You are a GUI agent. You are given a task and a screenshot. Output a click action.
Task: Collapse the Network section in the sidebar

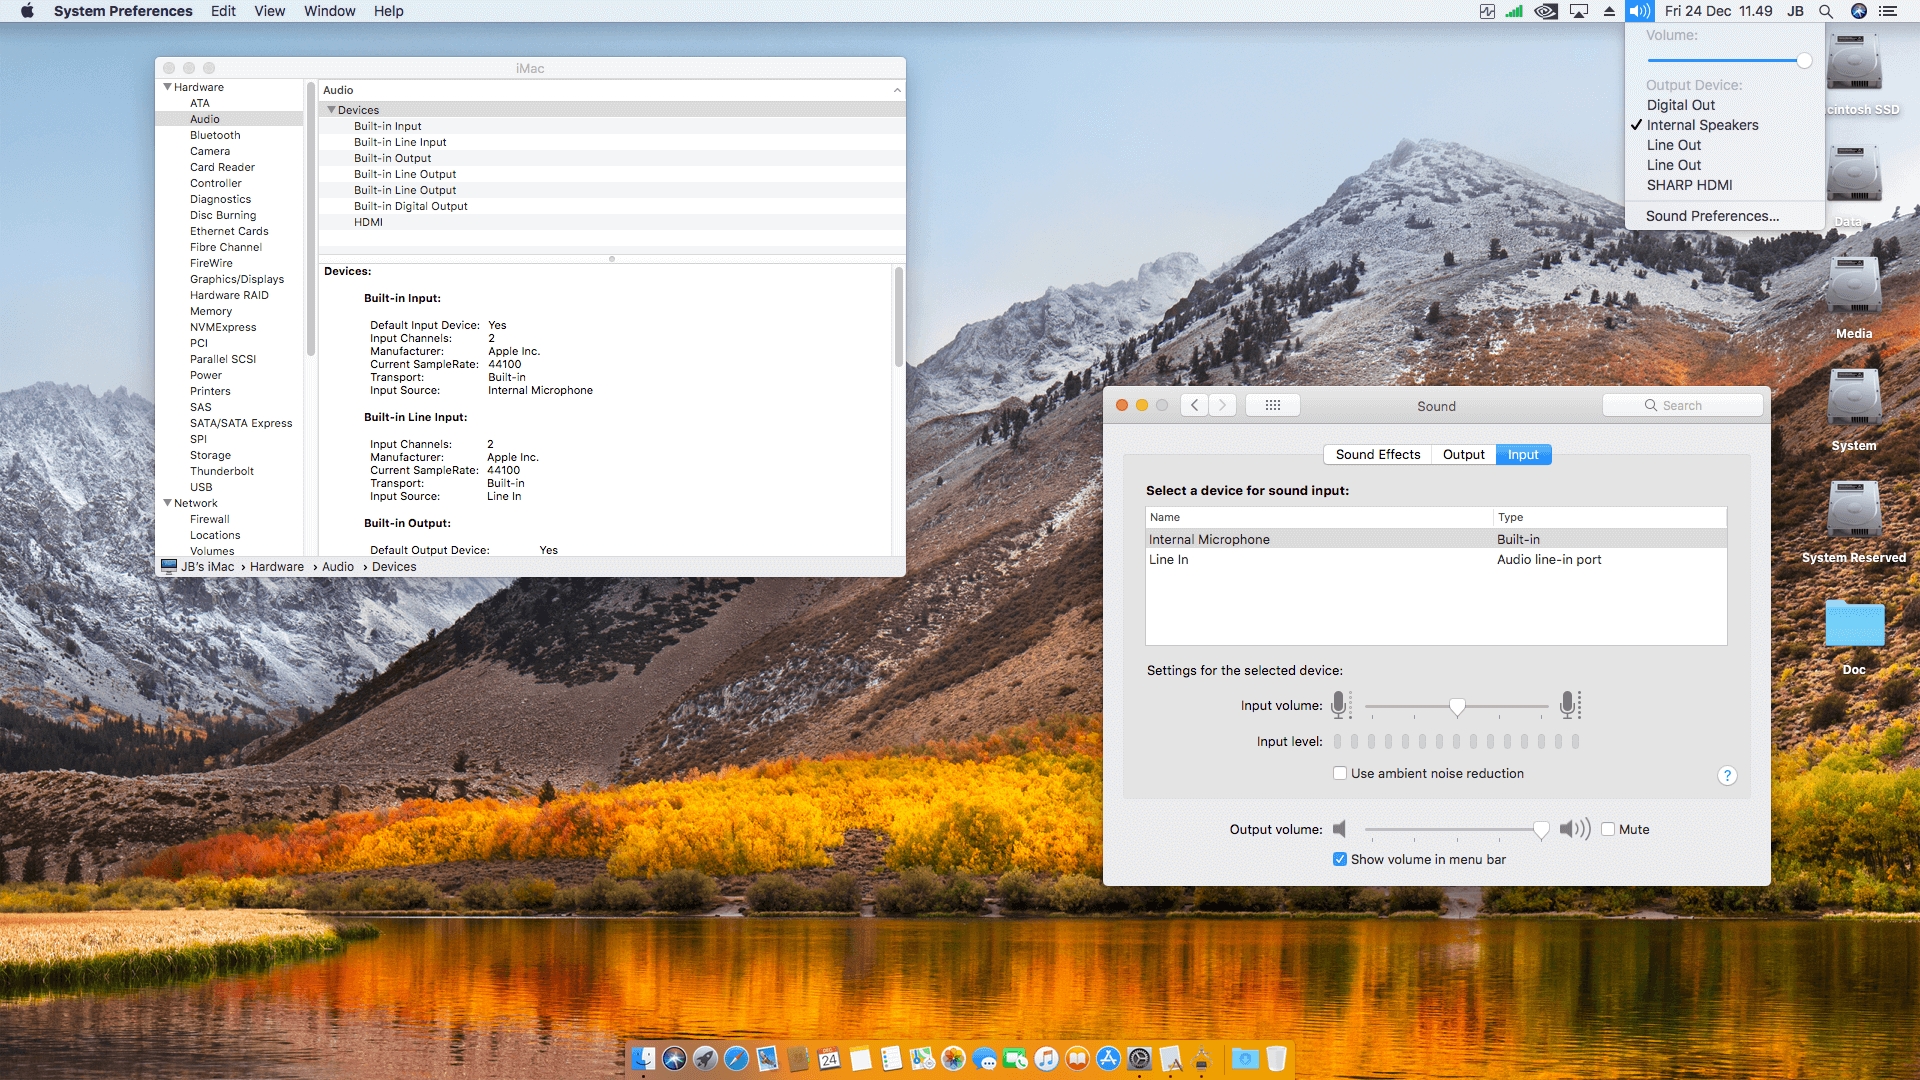(167, 503)
